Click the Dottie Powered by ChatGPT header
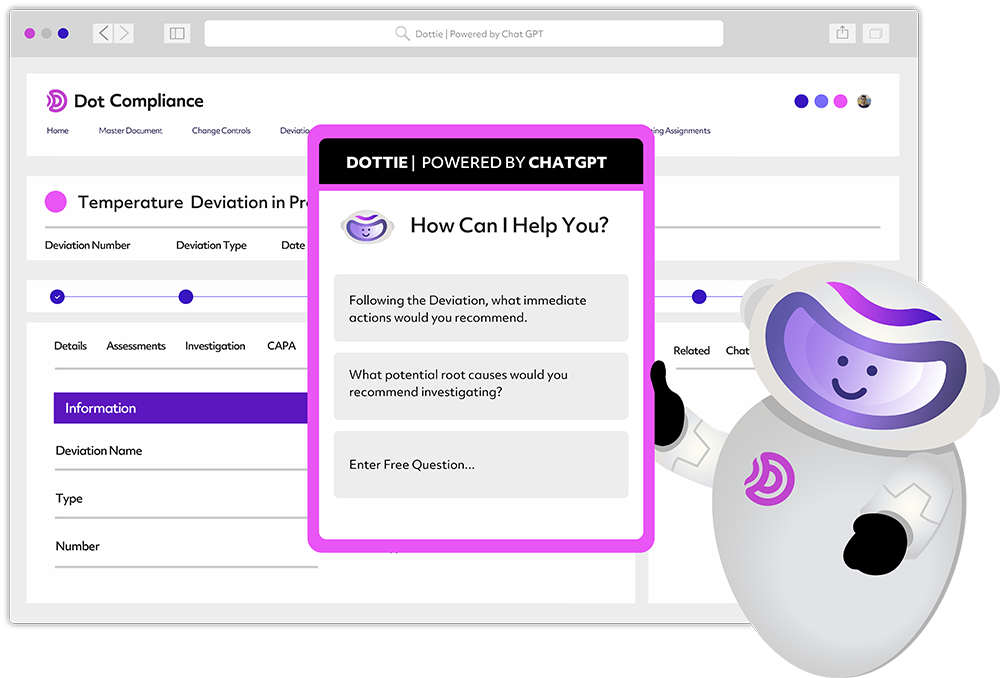 coord(481,162)
